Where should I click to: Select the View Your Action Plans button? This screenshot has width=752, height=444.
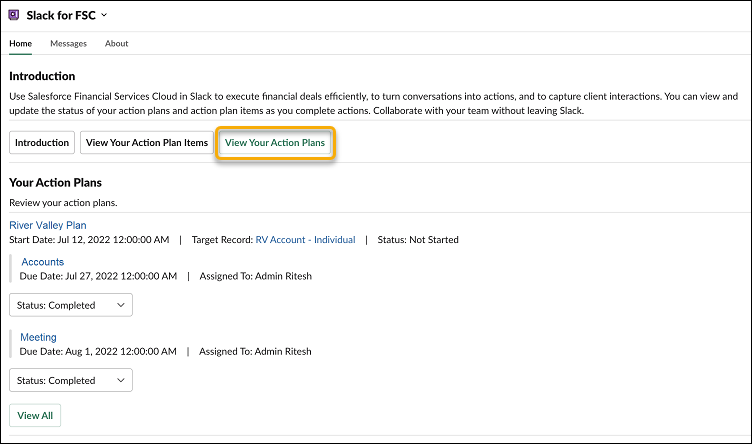pos(275,143)
